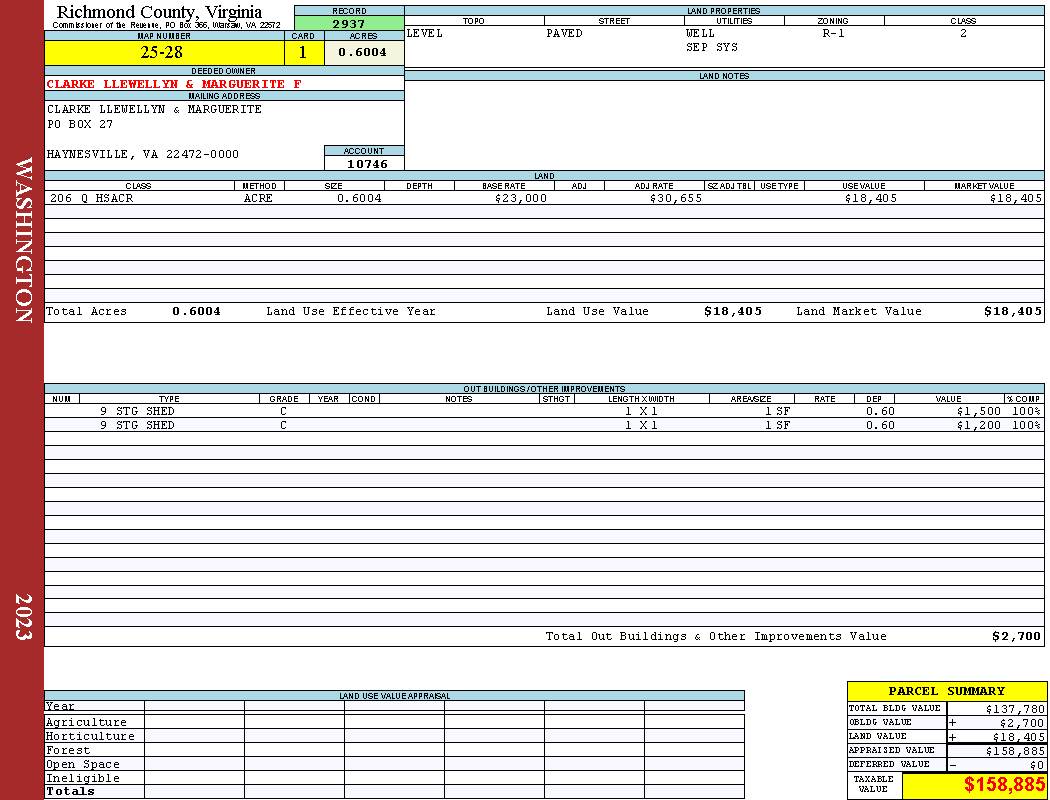Image resolution: width=1050 pixels, height=800 pixels.
Task: Click LAND VALUE $18,405 in parcel summary
Action: pyautogui.click(x=1019, y=736)
